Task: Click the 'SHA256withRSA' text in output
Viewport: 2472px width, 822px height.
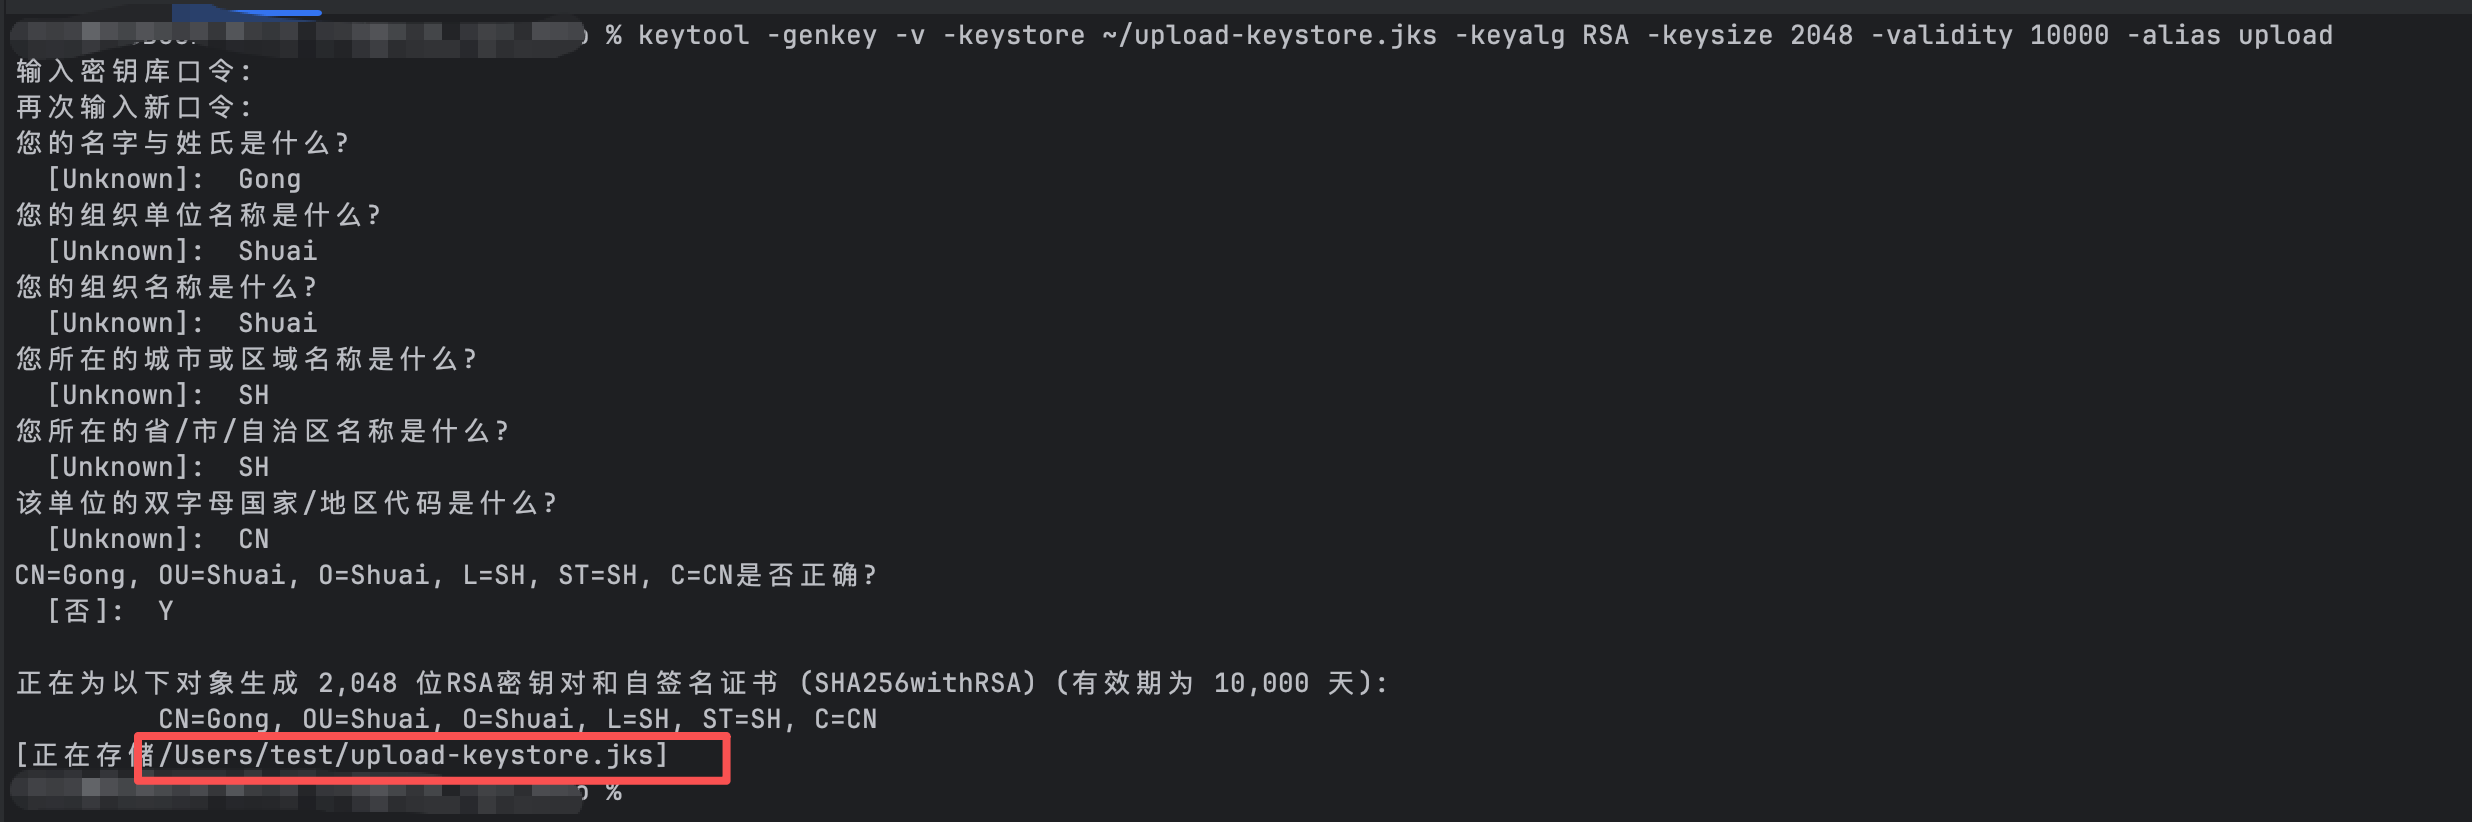Action: coord(917,683)
